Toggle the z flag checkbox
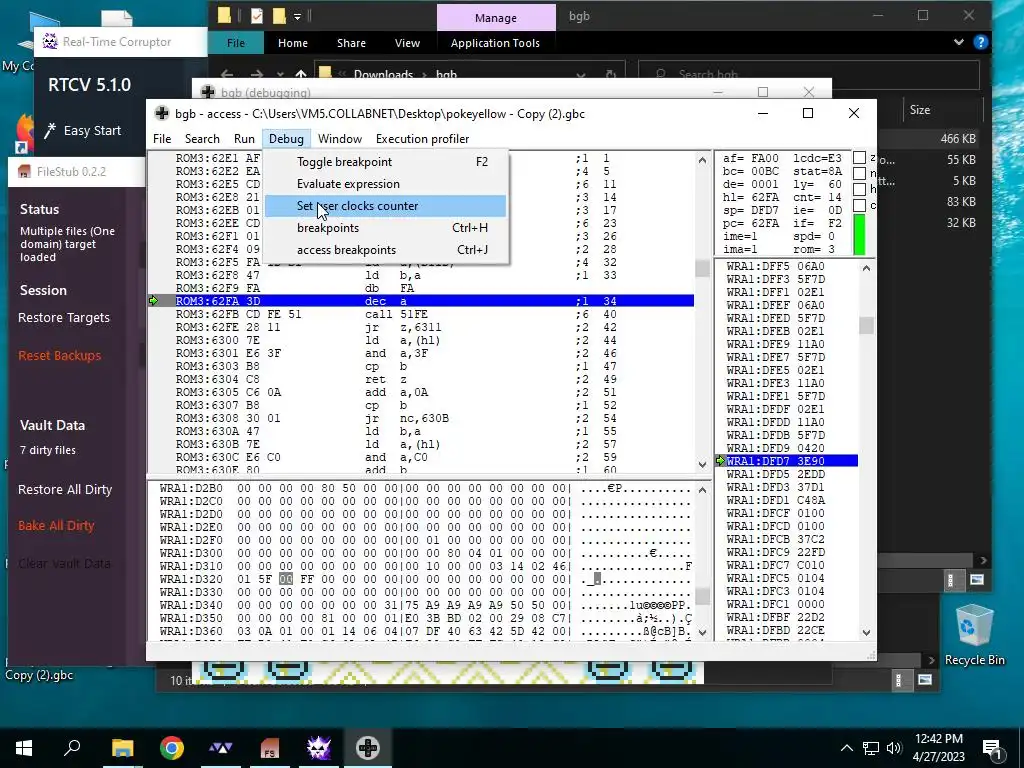 tap(859, 157)
